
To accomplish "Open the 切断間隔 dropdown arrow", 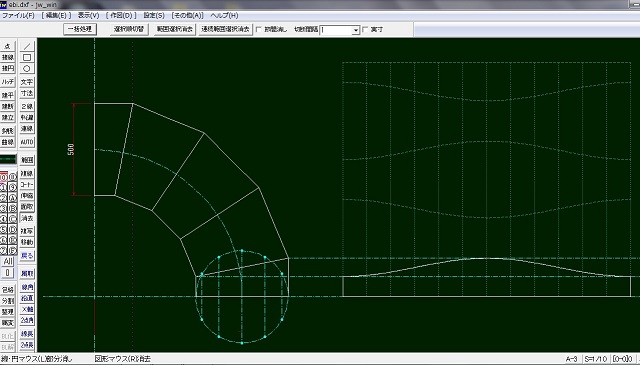I will point(356,30).
